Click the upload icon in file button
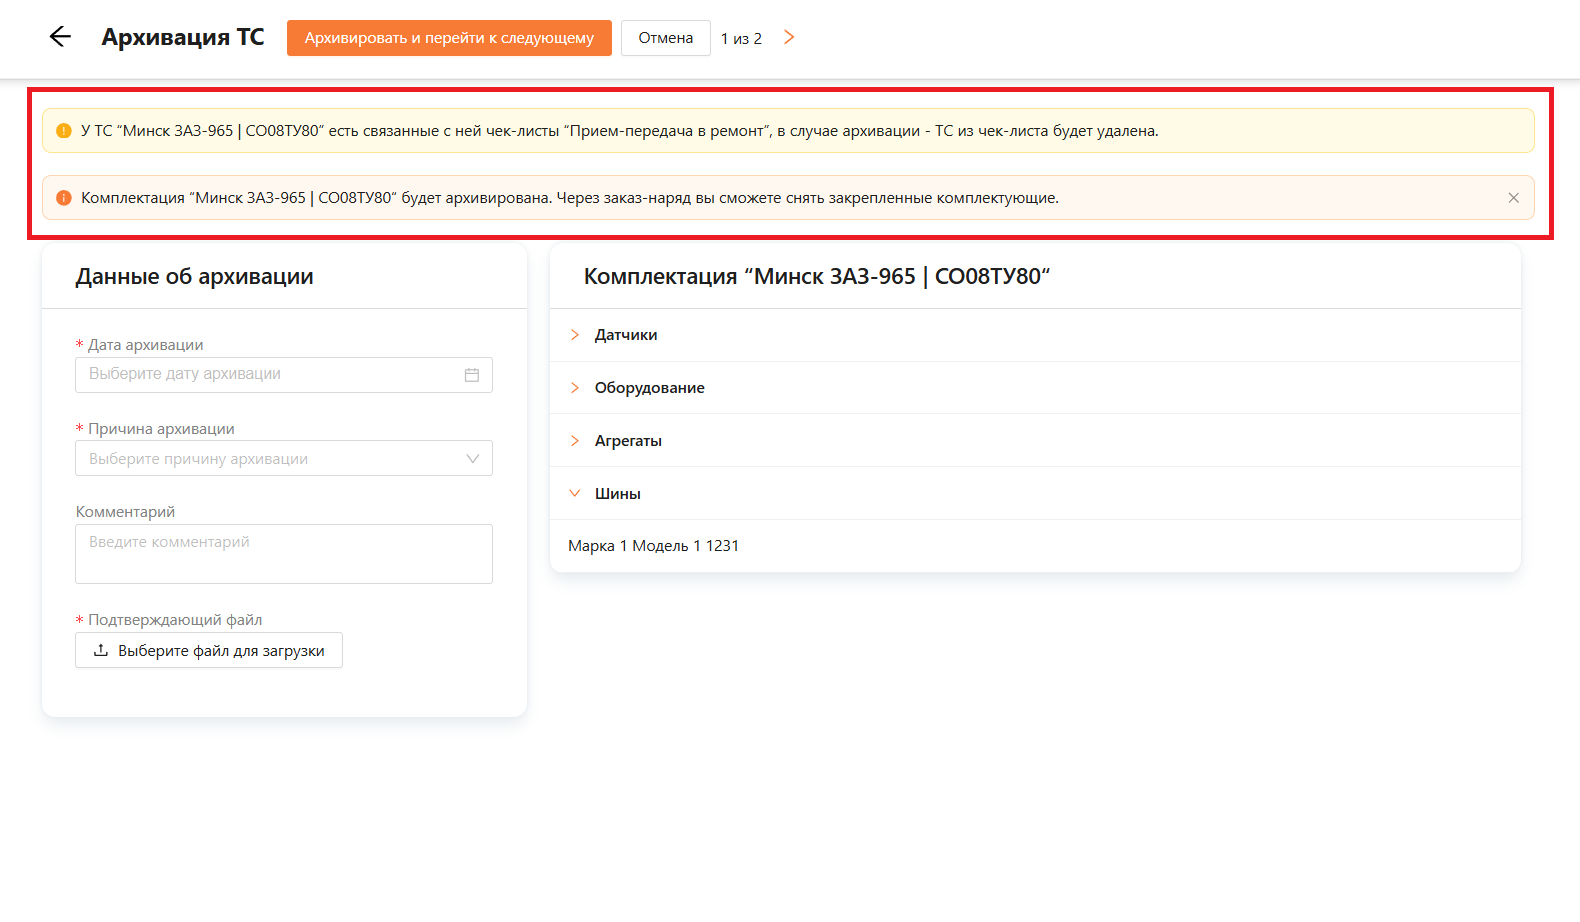Viewport: 1580px width, 922px height. [101, 650]
